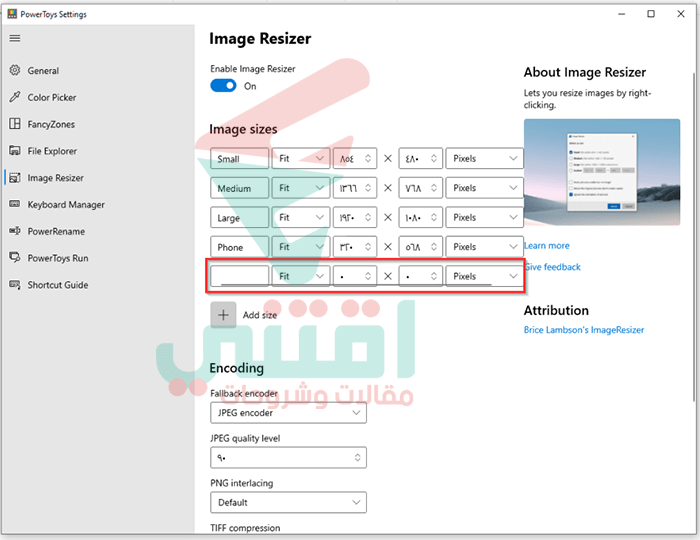Select PowerRename in sidebar
Viewport: 700px width, 540px height.
point(56,231)
